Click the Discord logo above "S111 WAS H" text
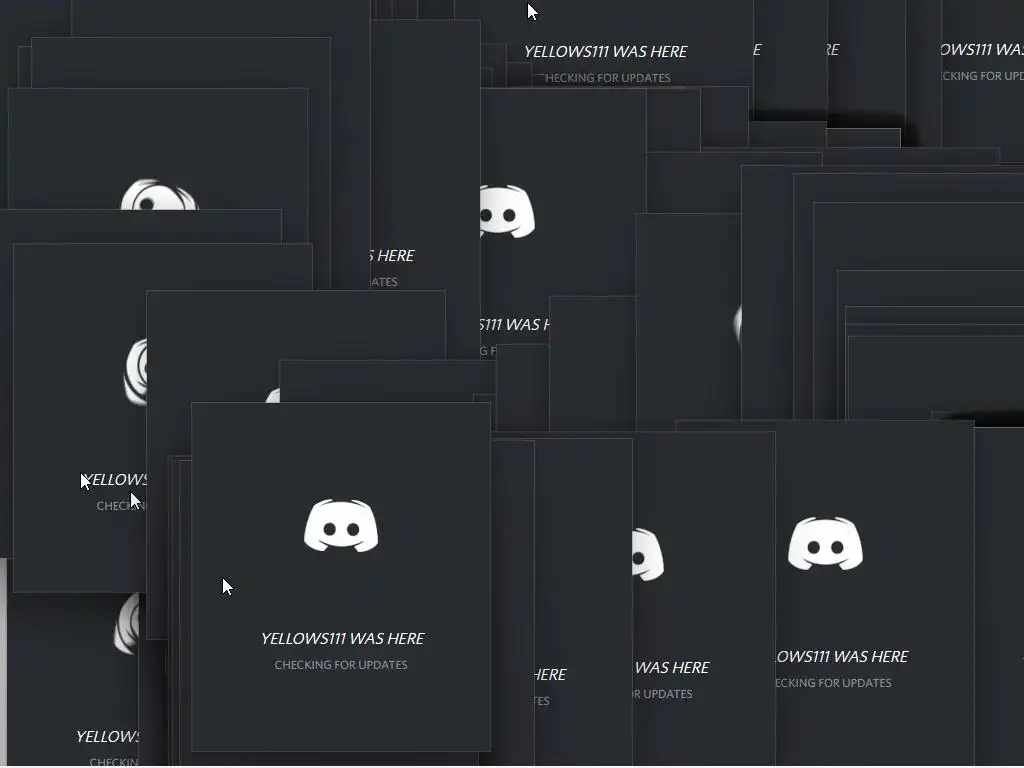 pyautogui.click(x=507, y=212)
